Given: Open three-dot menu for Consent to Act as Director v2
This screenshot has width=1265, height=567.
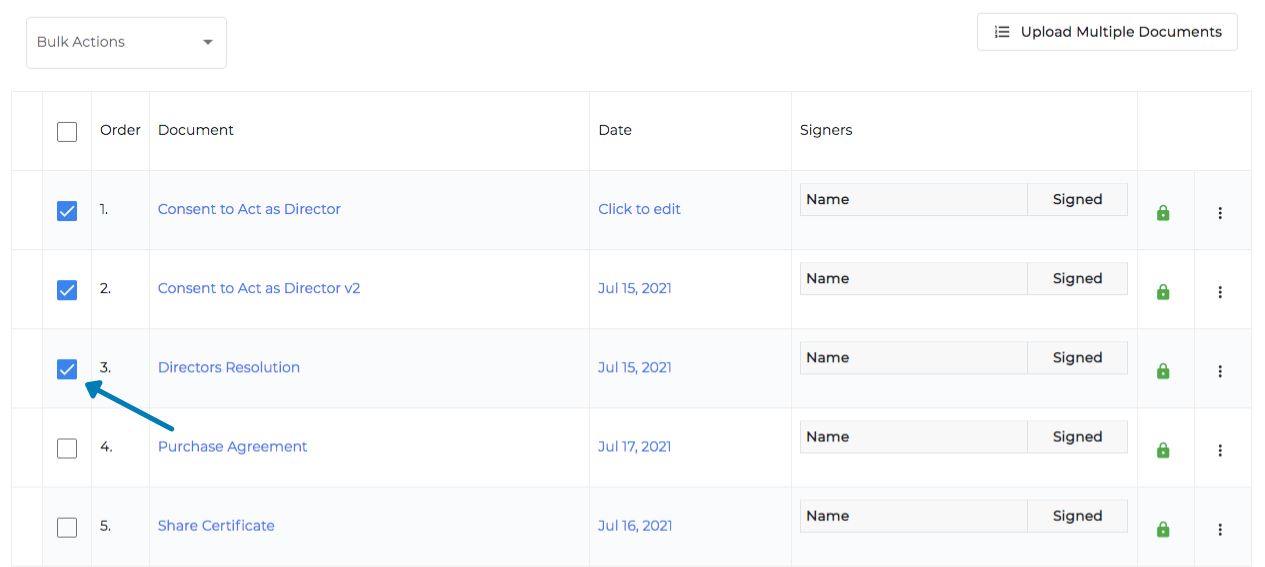Looking at the screenshot, I should pyautogui.click(x=1220, y=292).
